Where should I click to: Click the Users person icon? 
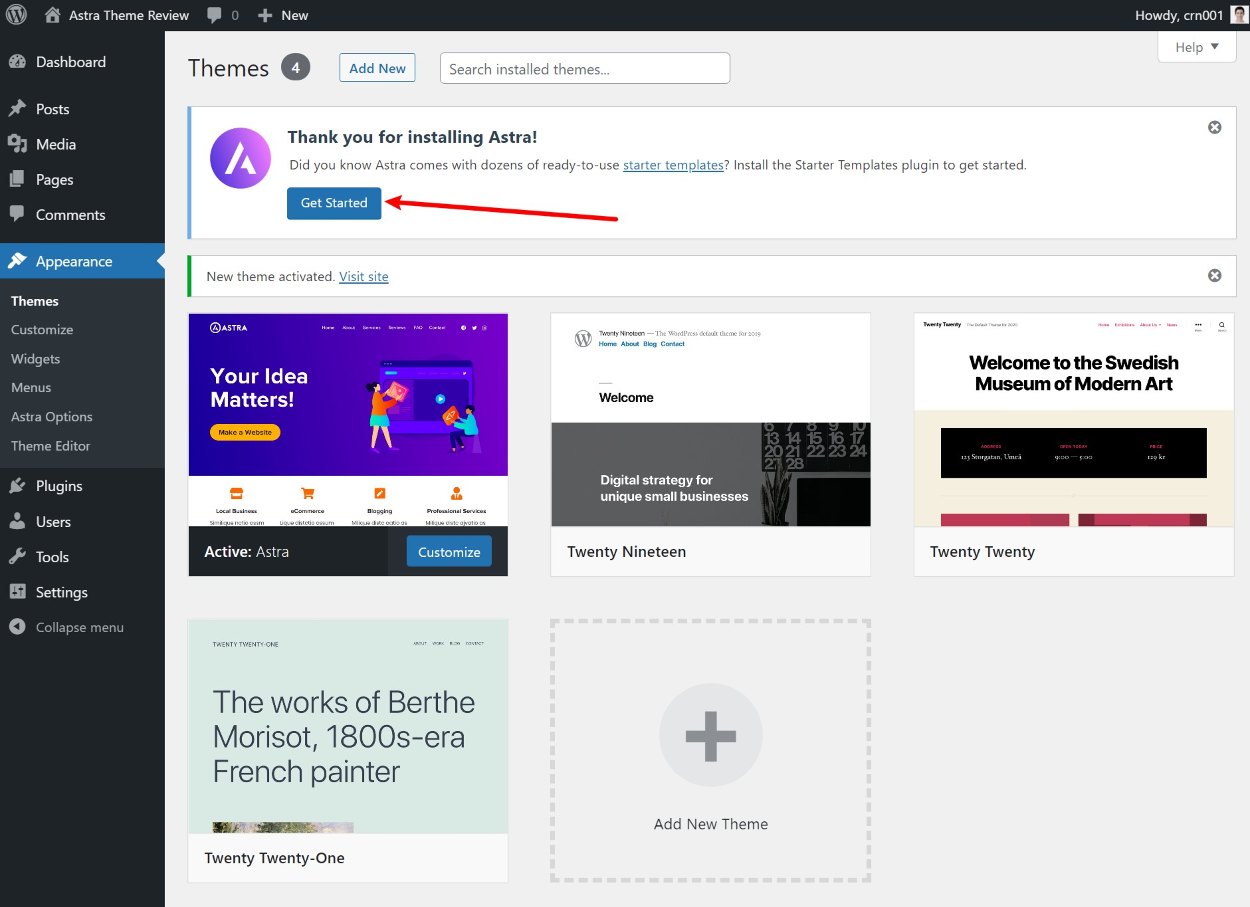click(17, 522)
